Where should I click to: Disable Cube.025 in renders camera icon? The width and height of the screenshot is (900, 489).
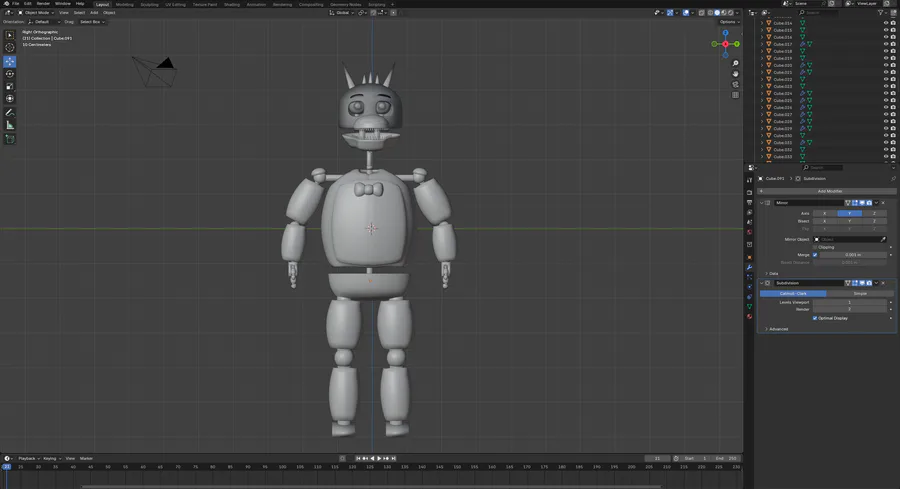click(893, 100)
